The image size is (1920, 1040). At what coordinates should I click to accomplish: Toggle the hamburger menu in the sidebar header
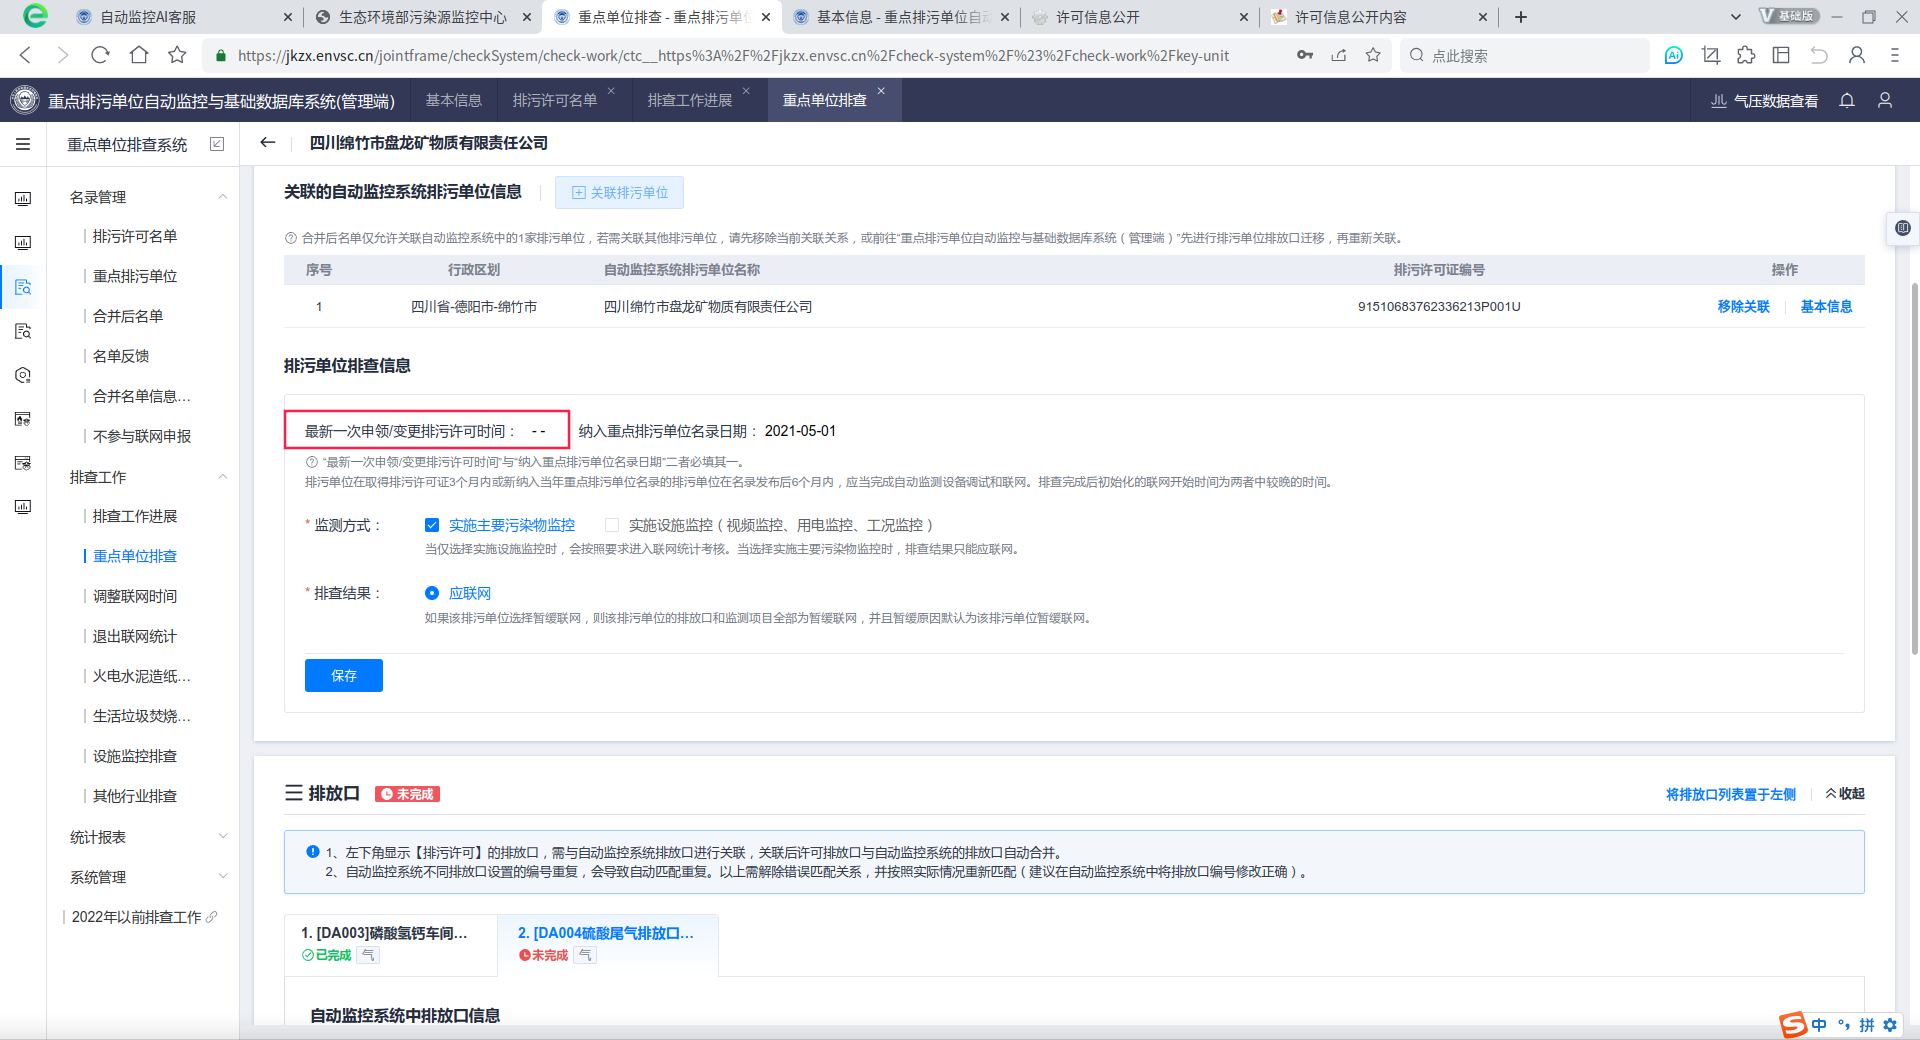[x=23, y=144]
